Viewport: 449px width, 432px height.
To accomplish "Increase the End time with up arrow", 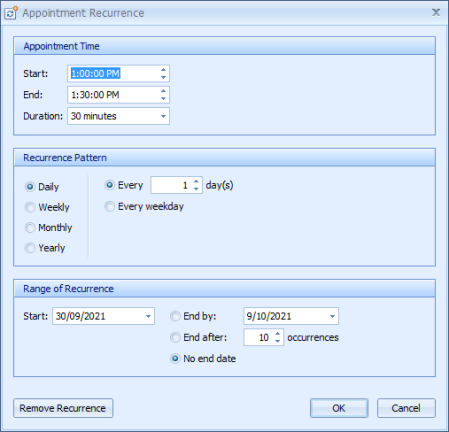I will pos(163,91).
